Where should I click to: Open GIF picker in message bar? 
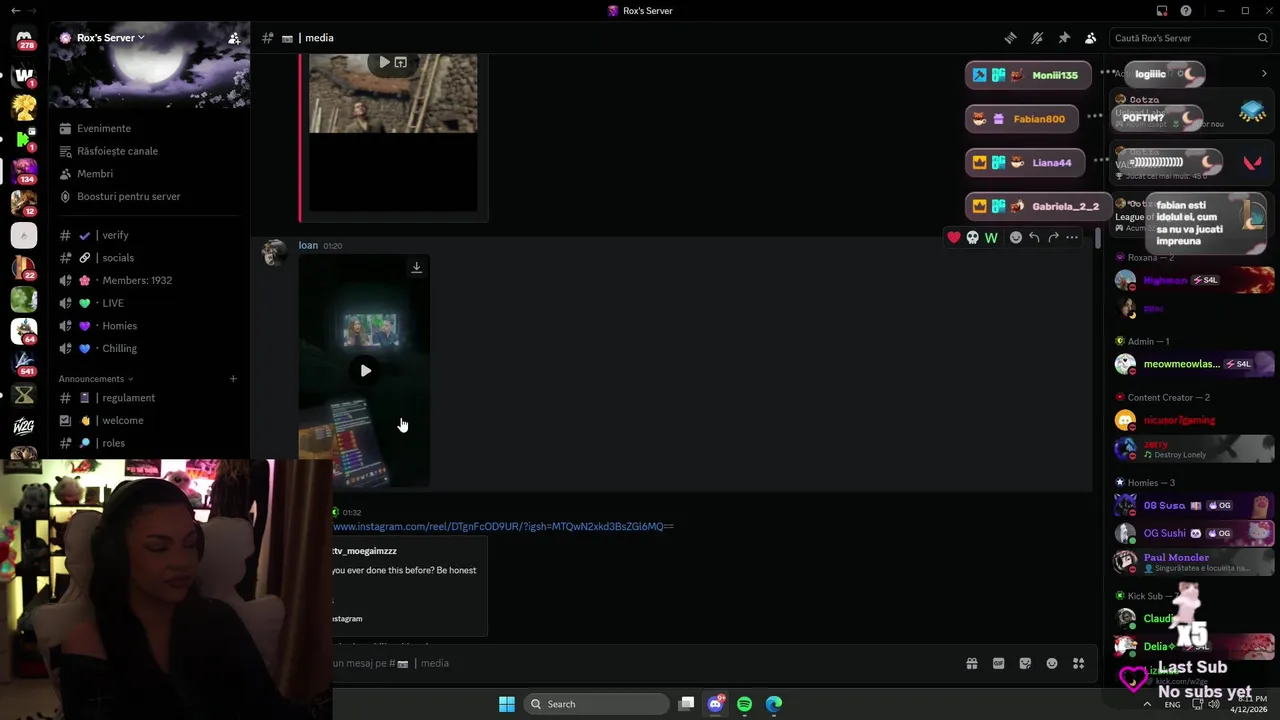tap(998, 663)
